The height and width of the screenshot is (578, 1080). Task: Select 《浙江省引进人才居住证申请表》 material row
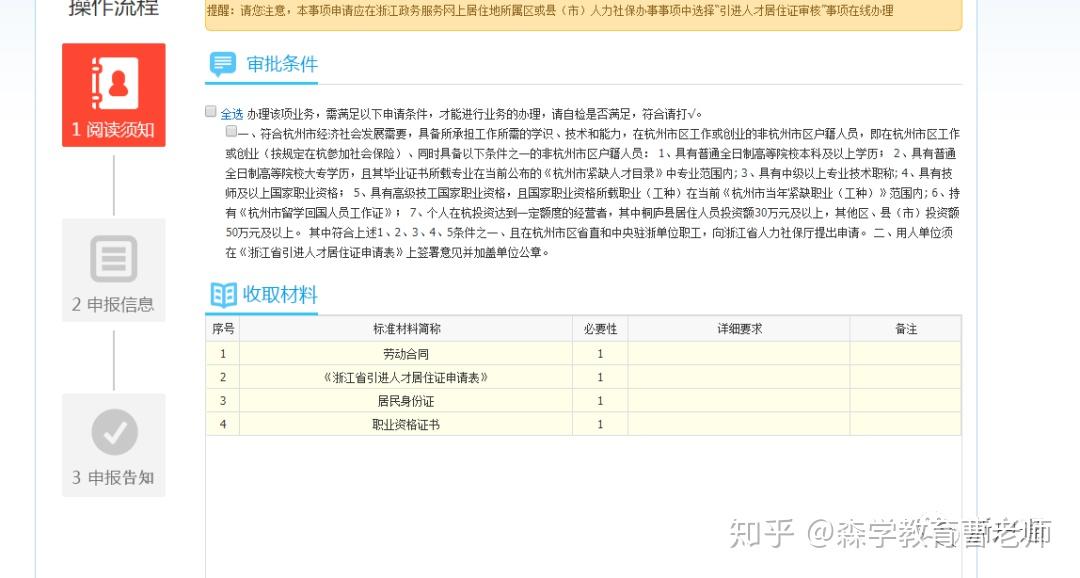coord(583,378)
